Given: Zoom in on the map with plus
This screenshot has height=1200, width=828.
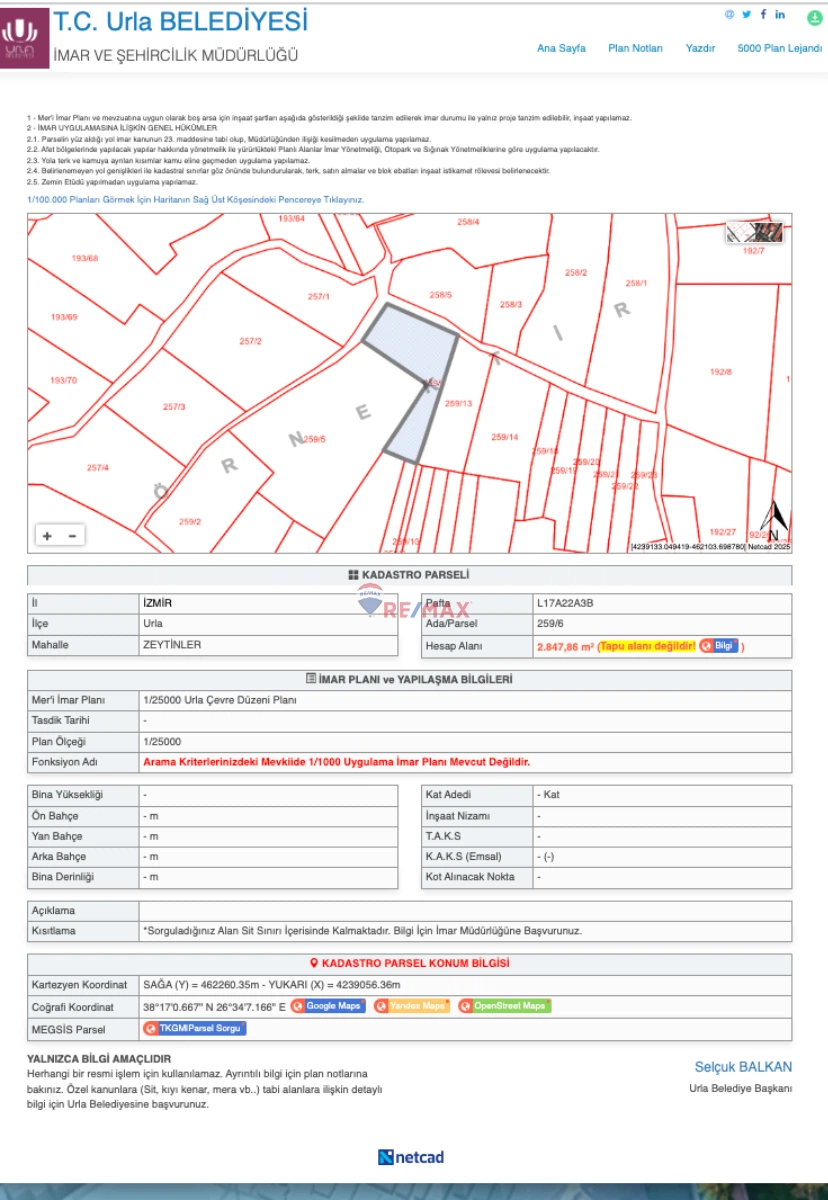Looking at the screenshot, I should pyautogui.click(x=47, y=536).
